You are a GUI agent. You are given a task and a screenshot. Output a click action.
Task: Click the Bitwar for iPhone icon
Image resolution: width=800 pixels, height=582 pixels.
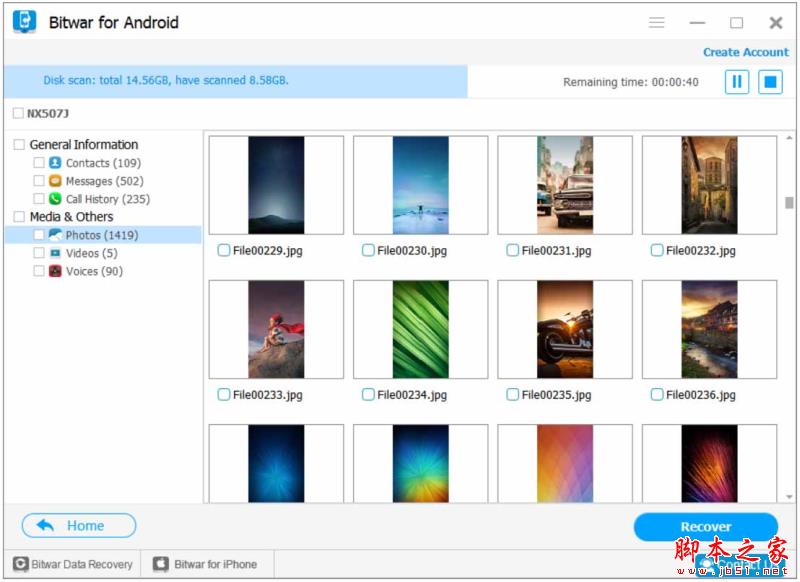coord(161,564)
